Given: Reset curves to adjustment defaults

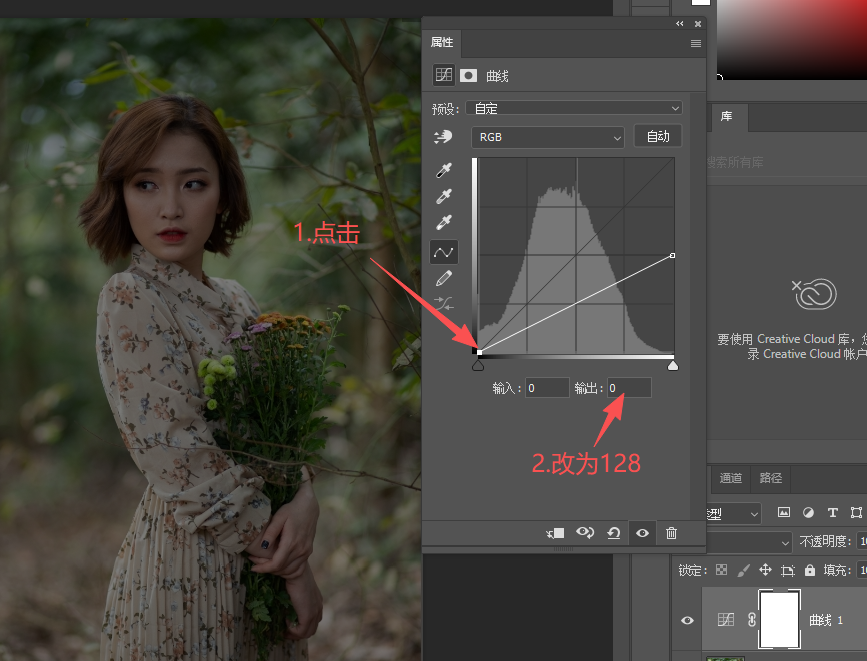Looking at the screenshot, I should (614, 533).
